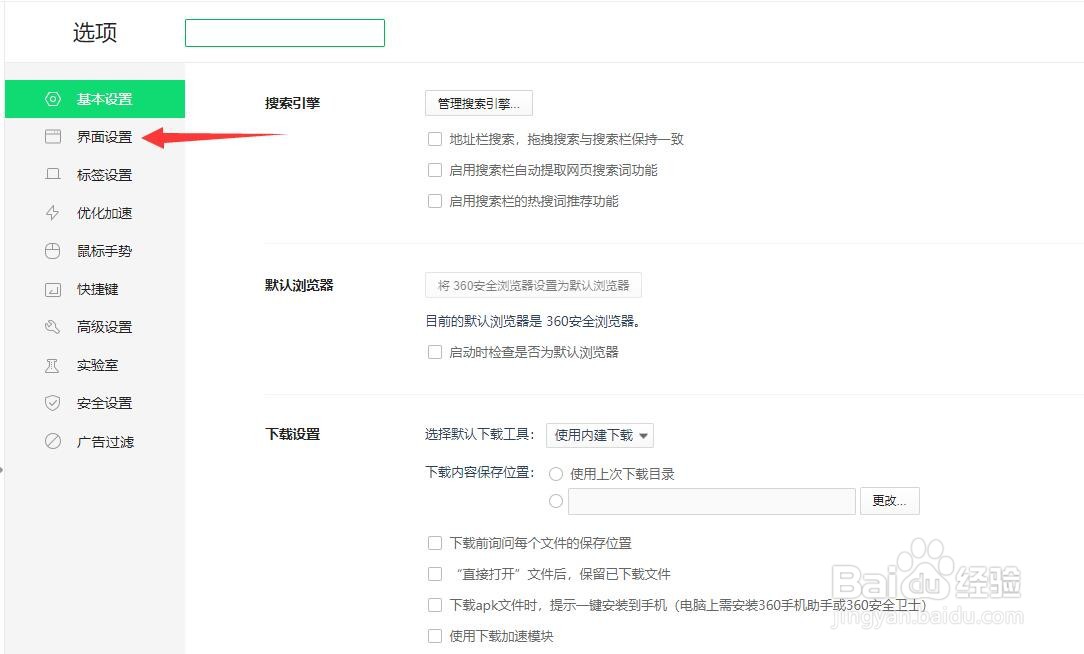Select 快捷键 in sidebar

[x=95, y=289]
